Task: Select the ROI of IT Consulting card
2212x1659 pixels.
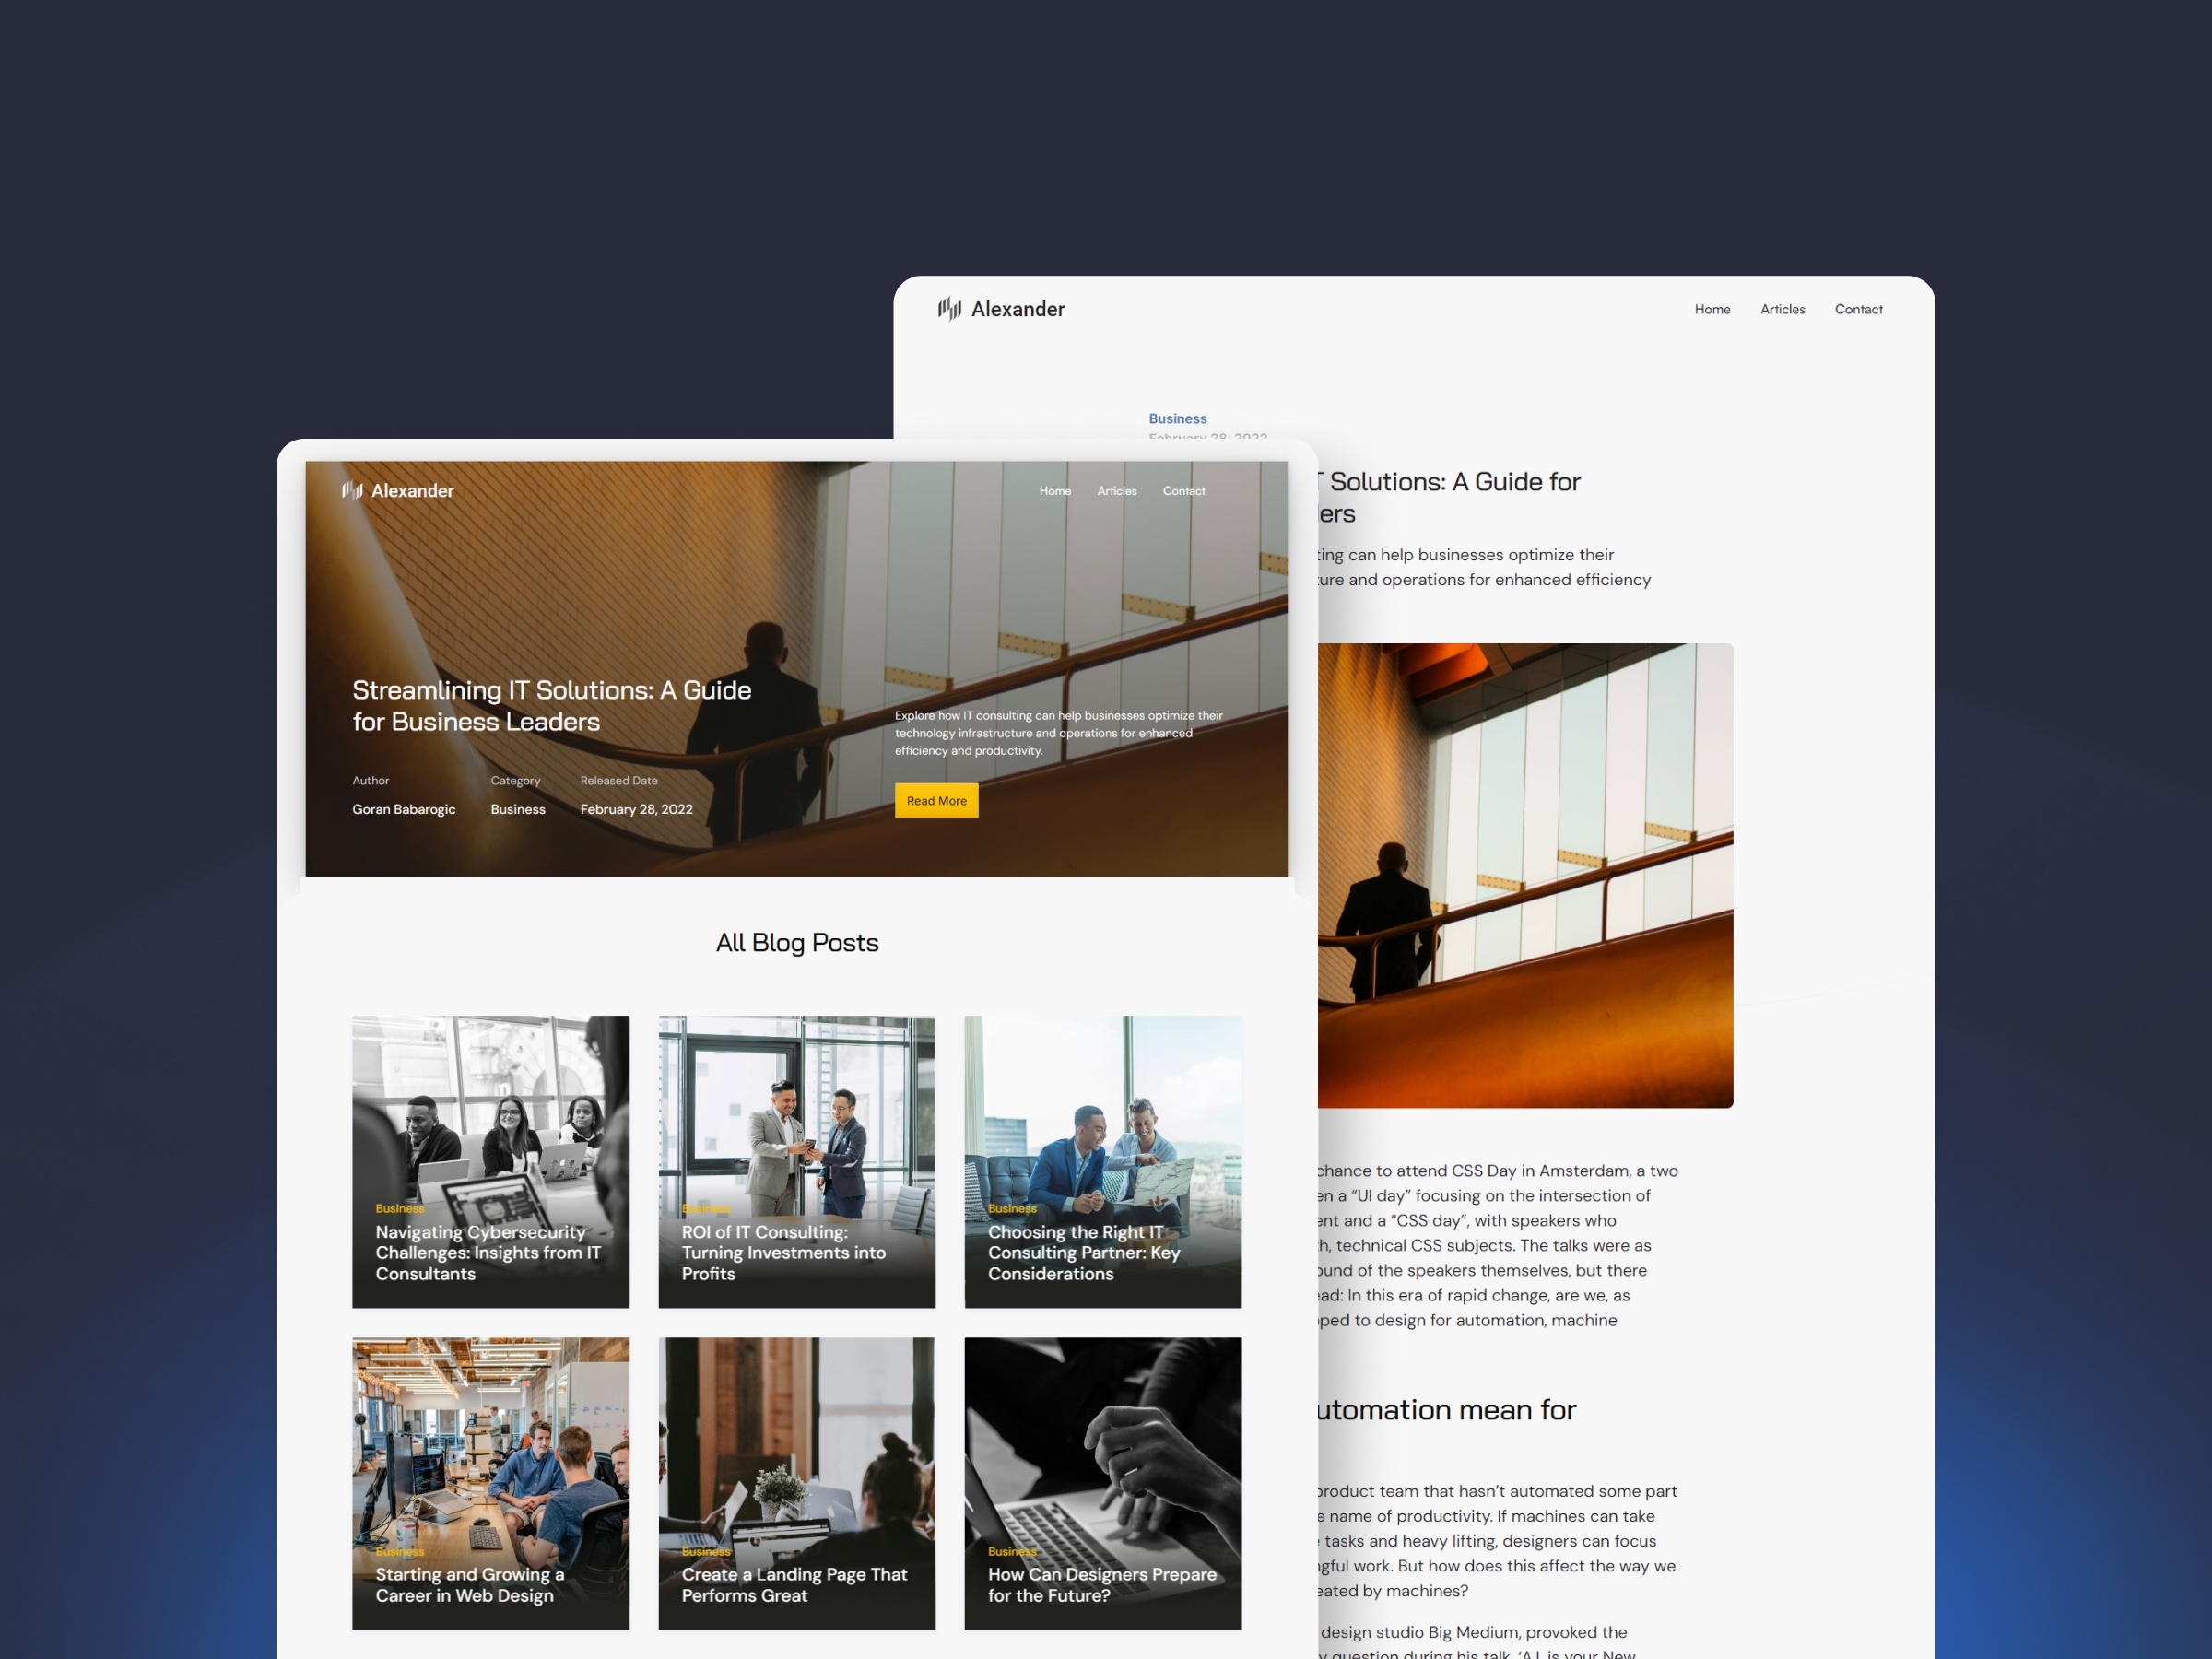Action: click(798, 1160)
